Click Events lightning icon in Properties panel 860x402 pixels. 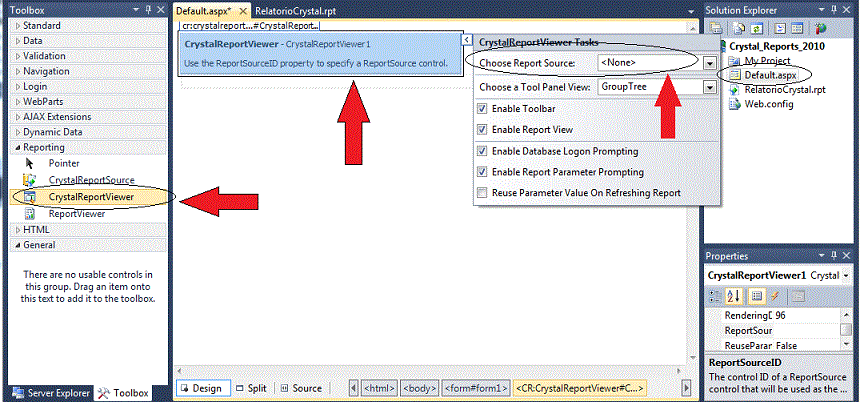click(774, 296)
